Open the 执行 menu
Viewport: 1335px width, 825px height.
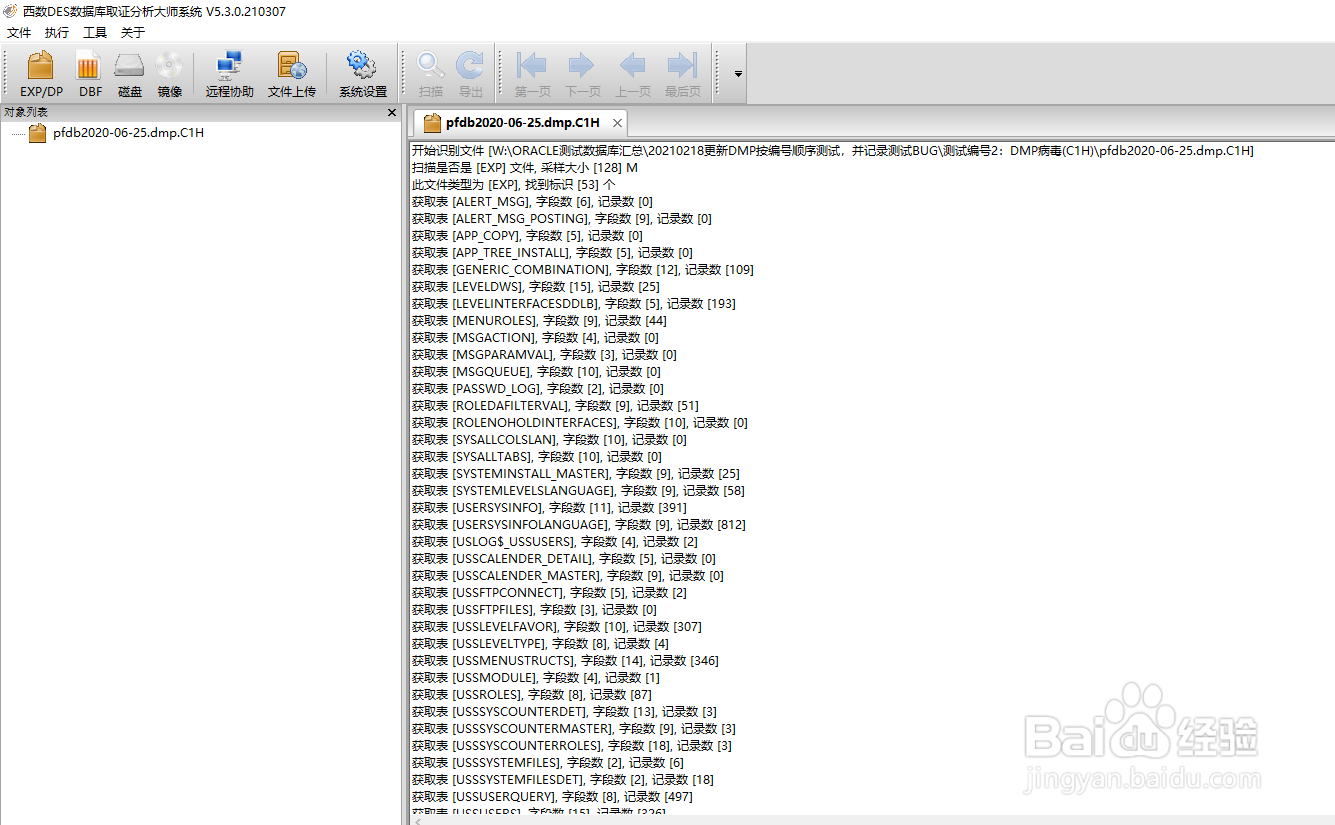click(x=57, y=33)
